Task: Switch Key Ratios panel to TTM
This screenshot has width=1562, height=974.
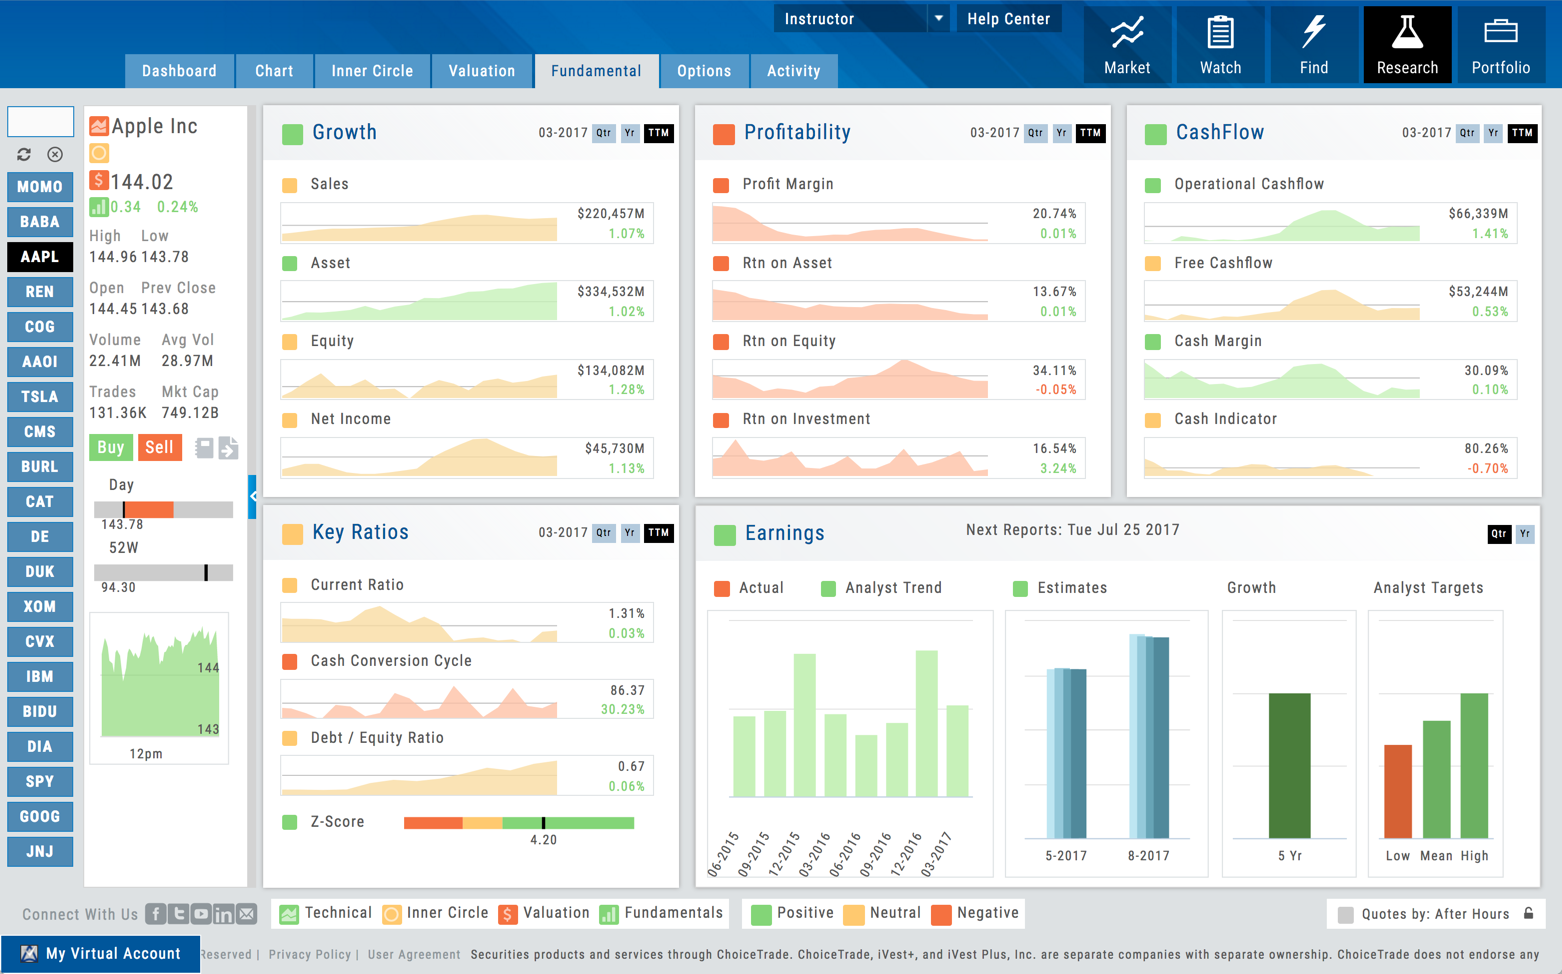Action: pyautogui.click(x=659, y=533)
